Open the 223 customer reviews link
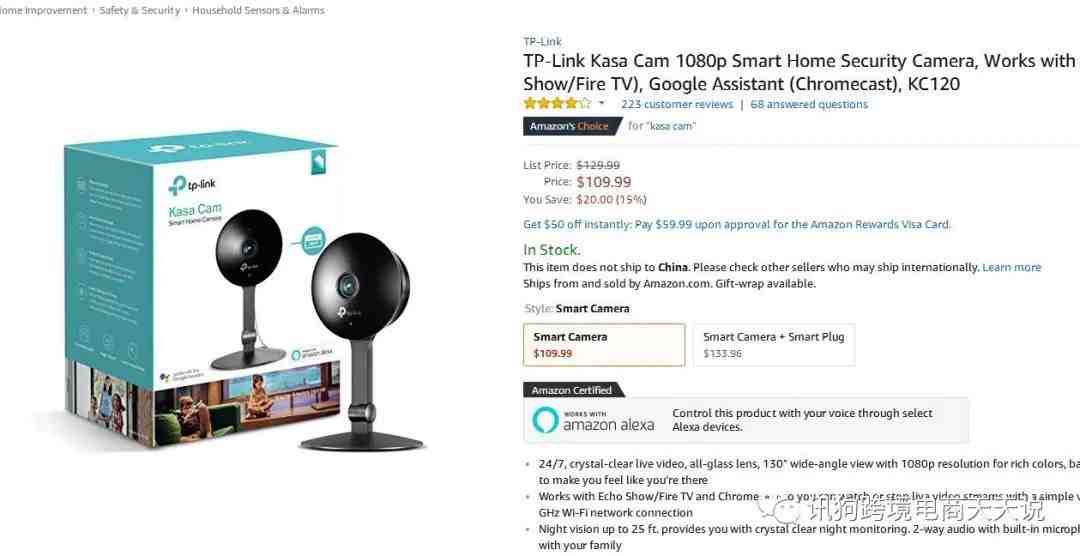Screen dimensions: 1080x556 pos(676,105)
